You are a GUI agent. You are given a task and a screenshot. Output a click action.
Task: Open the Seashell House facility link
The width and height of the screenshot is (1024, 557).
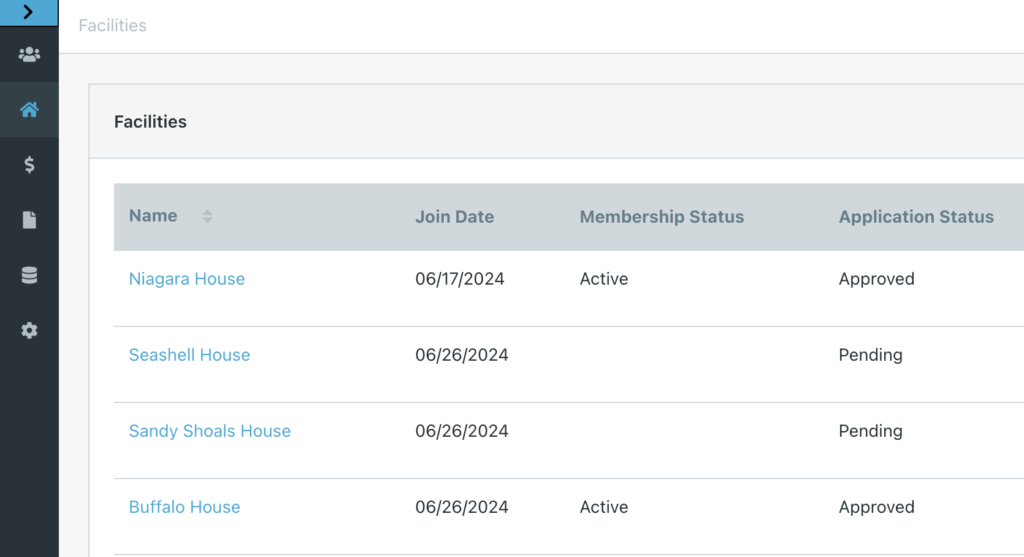(x=189, y=355)
